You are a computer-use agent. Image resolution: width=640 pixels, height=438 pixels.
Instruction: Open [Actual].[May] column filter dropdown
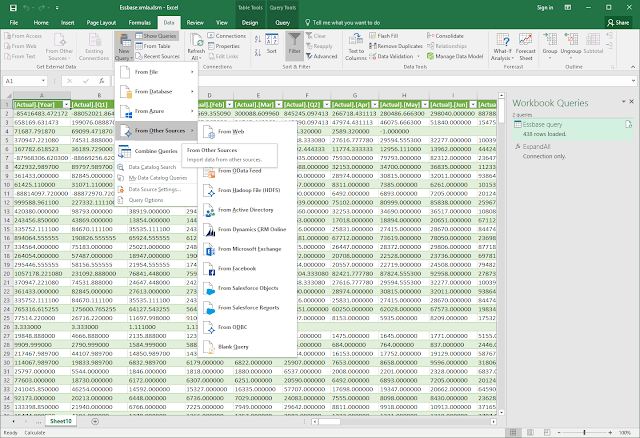tap(425, 104)
